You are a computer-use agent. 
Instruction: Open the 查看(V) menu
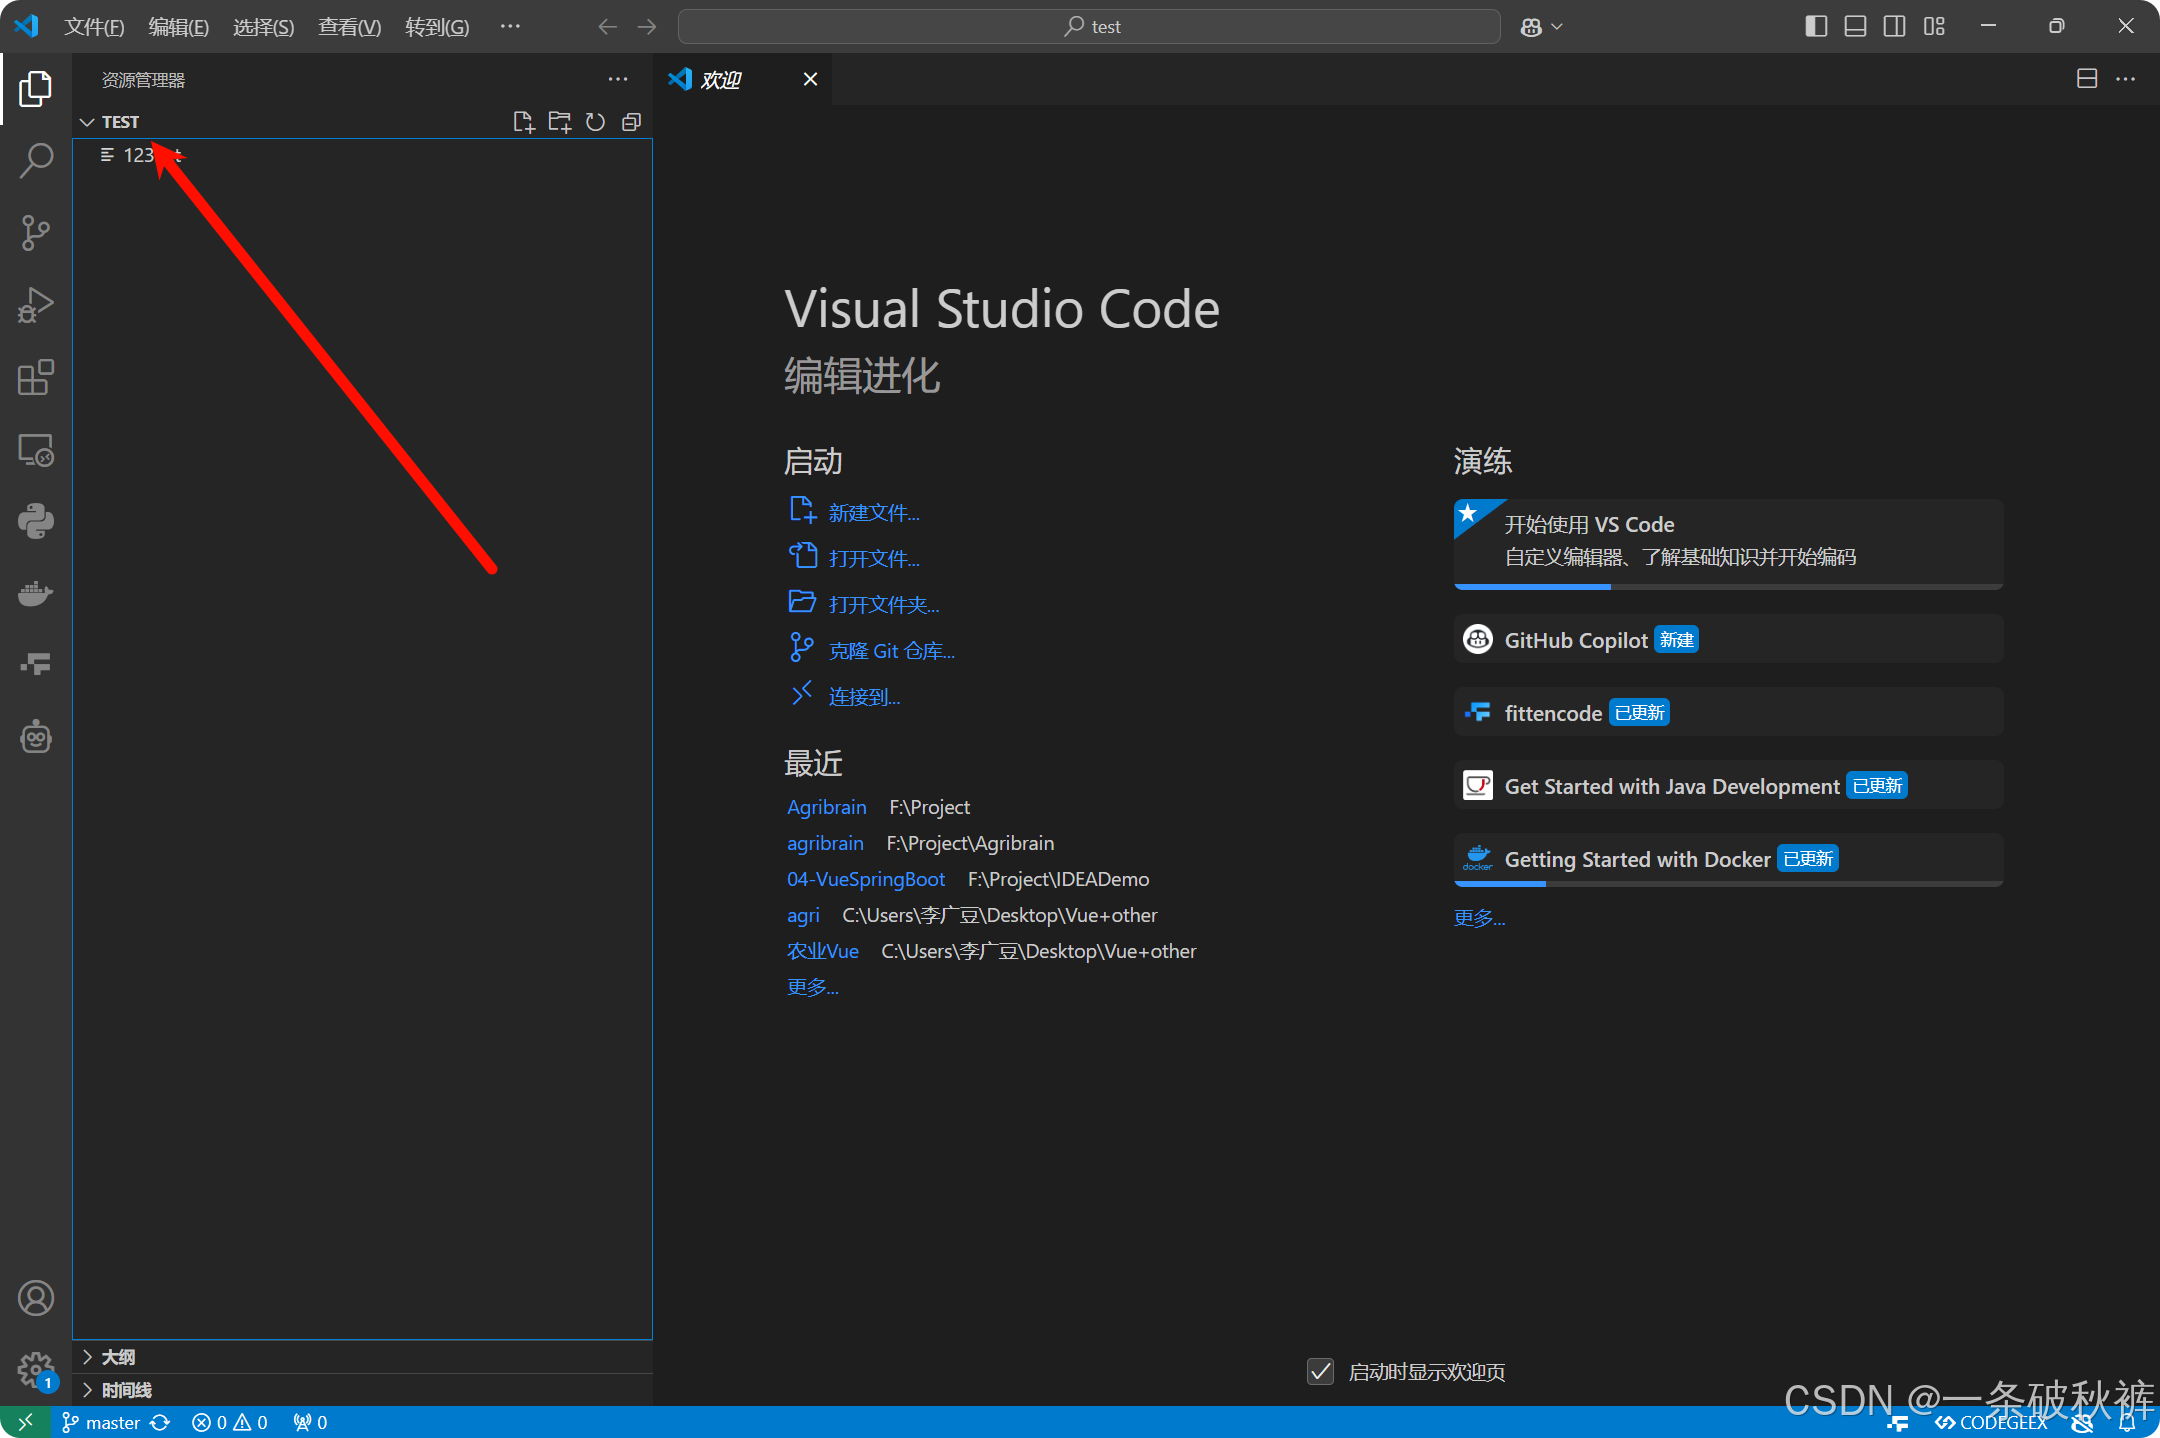pyautogui.click(x=350, y=27)
